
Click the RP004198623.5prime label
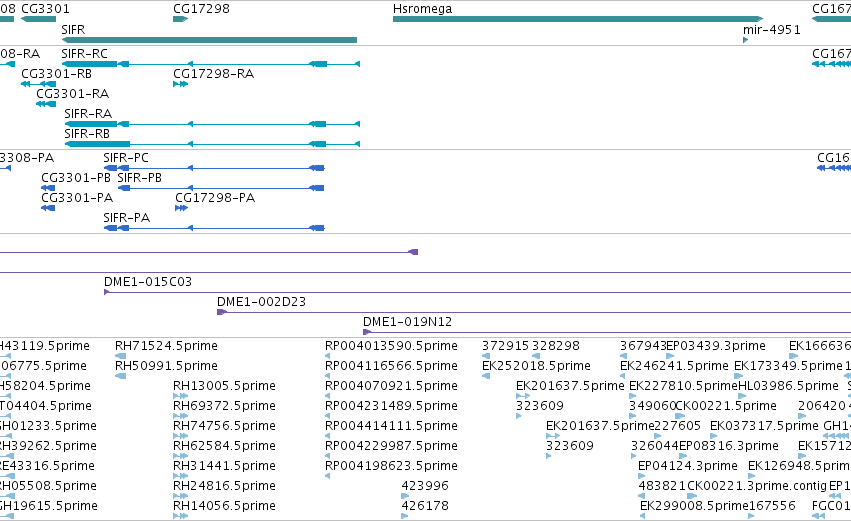(x=391, y=466)
